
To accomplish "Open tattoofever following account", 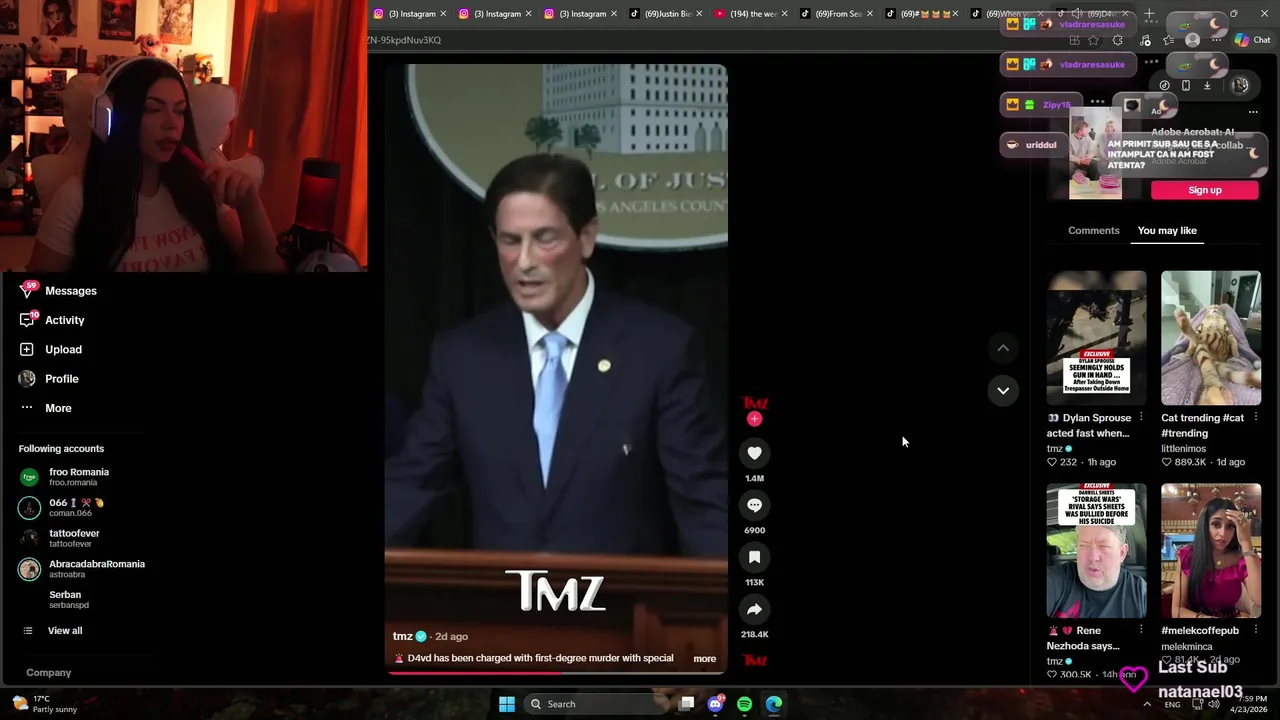I will point(60,538).
